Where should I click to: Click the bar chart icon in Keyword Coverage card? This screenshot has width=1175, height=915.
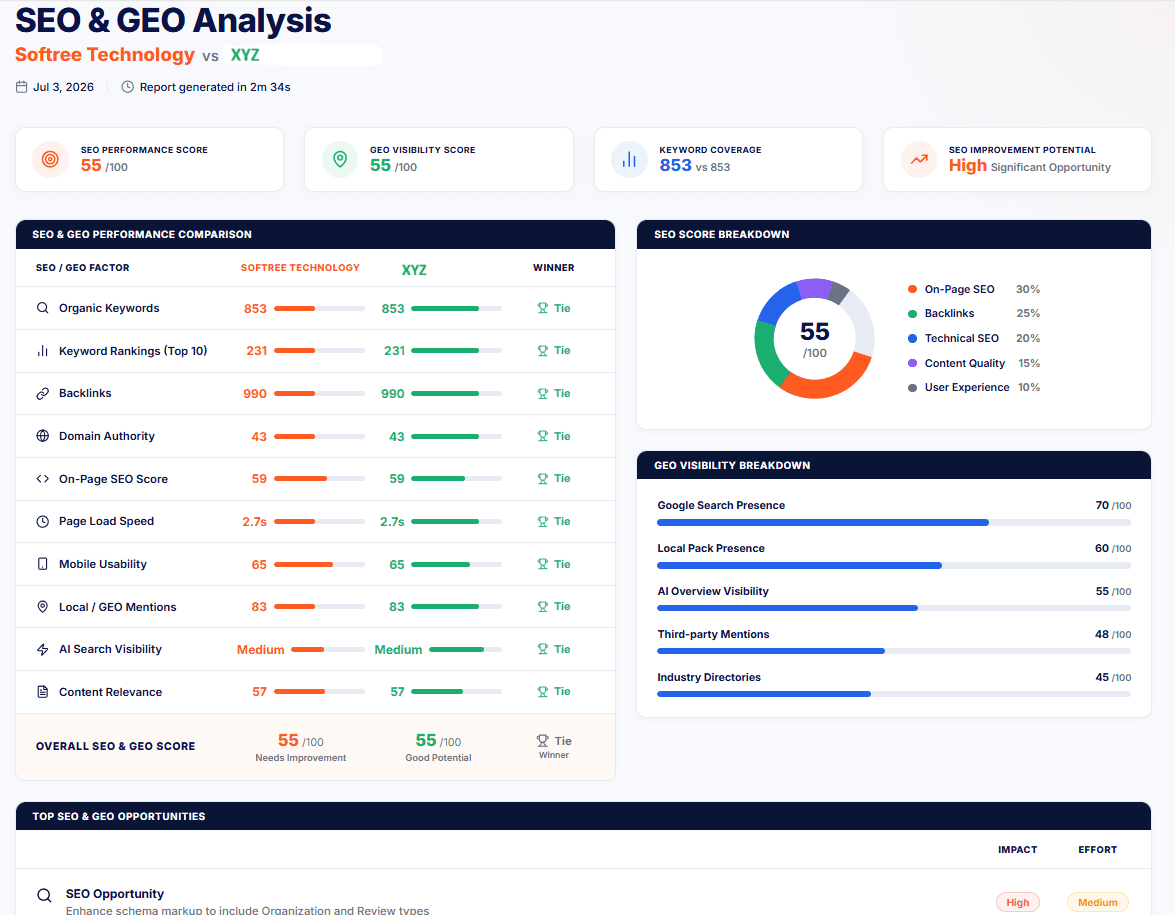(x=629, y=159)
